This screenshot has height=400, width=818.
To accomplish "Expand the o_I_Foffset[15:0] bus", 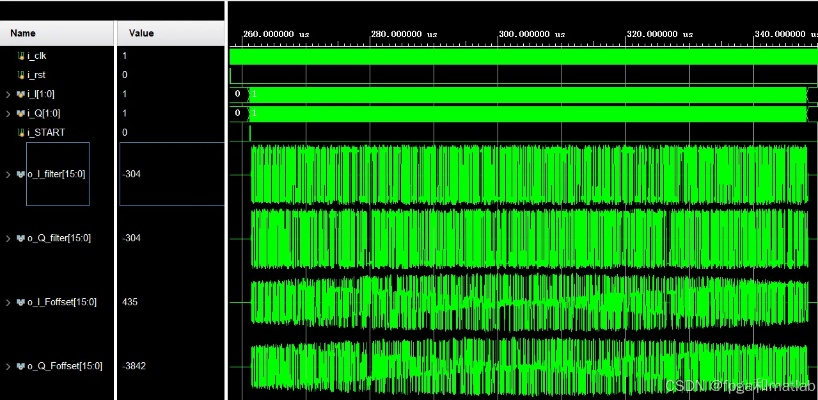I will (x=8, y=302).
